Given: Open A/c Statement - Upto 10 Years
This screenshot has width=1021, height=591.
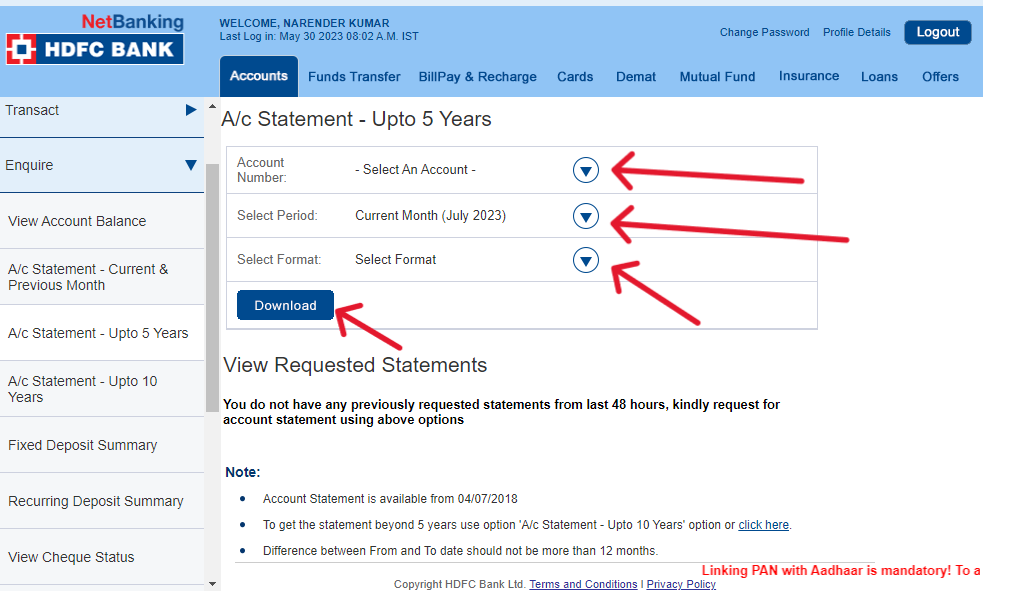Looking at the screenshot, I should point(102,389).
